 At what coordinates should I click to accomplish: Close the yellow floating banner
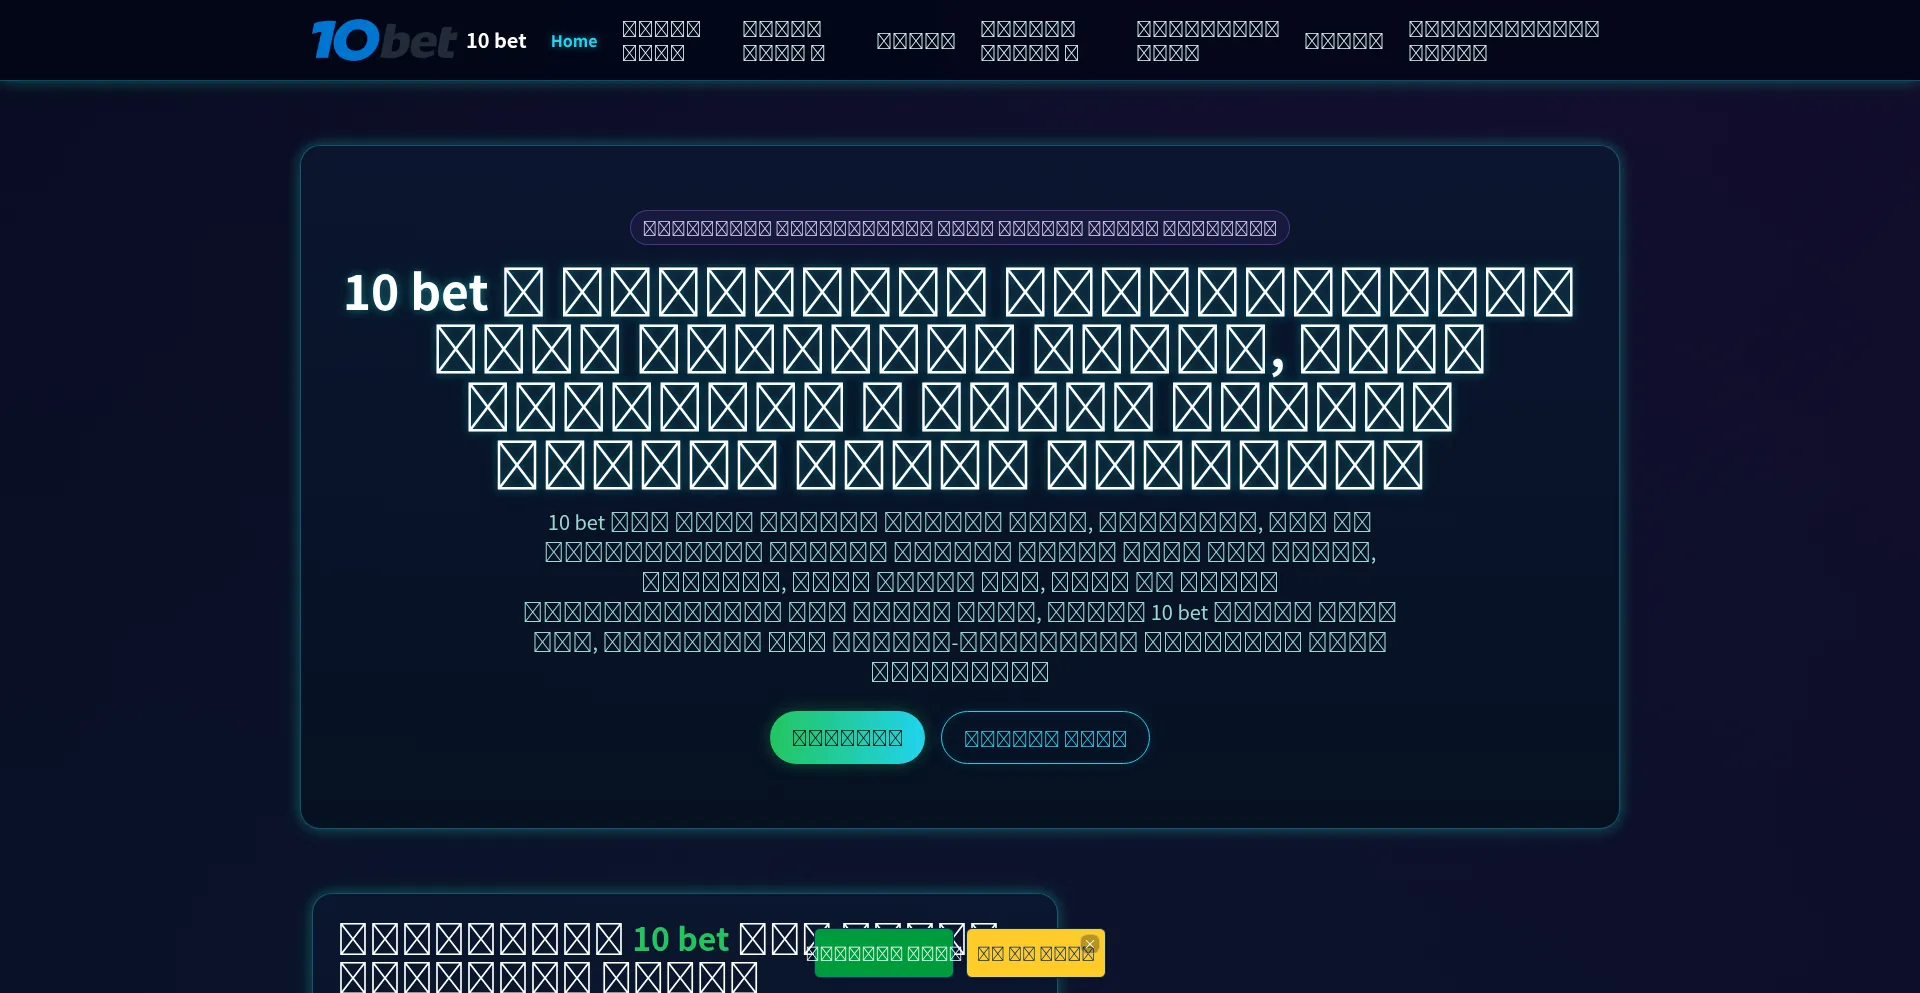tap(1090, 943)
